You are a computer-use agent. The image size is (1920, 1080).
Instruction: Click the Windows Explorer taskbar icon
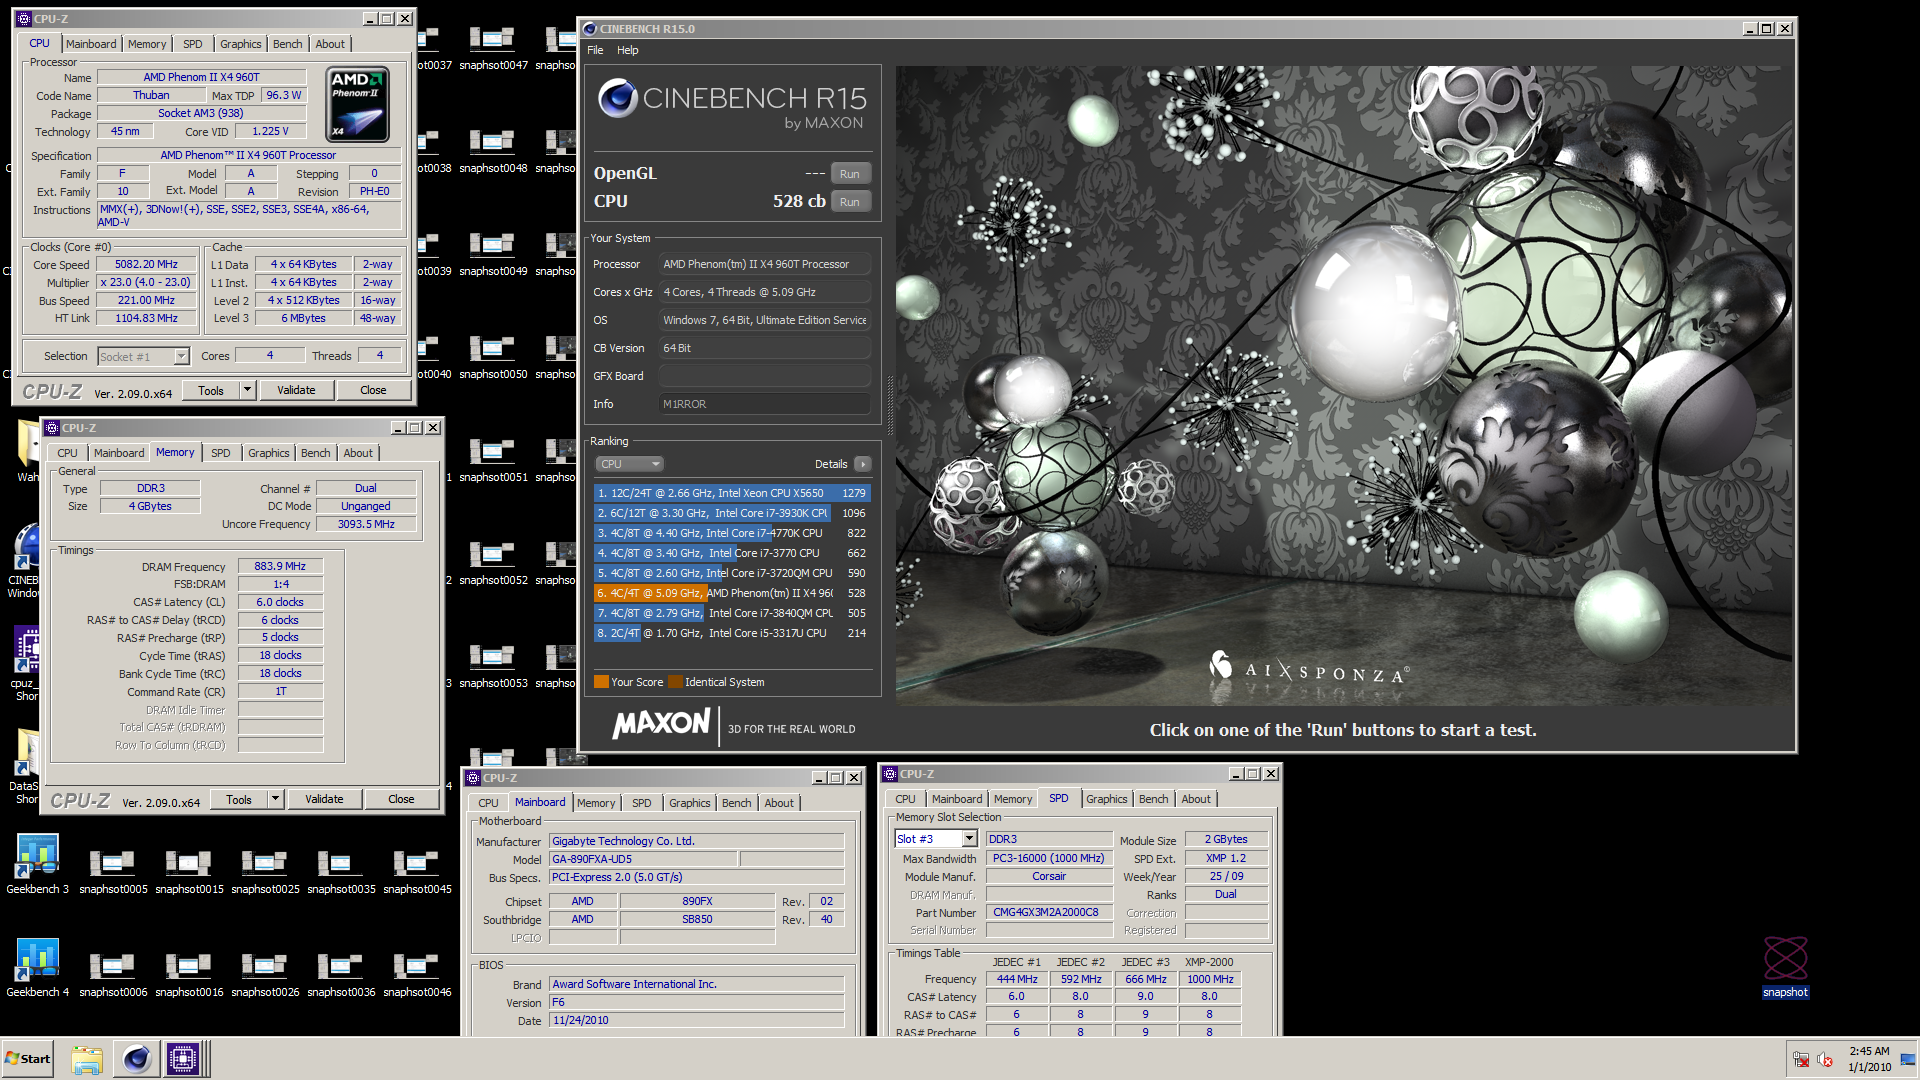coord(87,1059)
